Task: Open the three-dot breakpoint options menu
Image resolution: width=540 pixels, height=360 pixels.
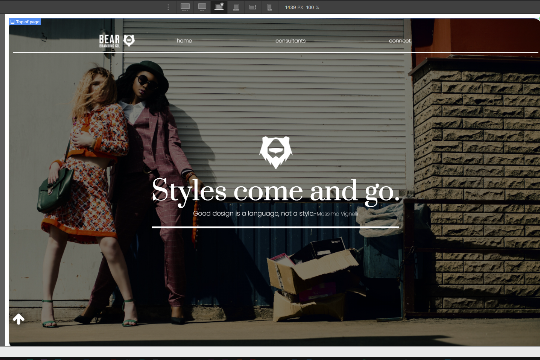Action: click(x=168, y=7)
